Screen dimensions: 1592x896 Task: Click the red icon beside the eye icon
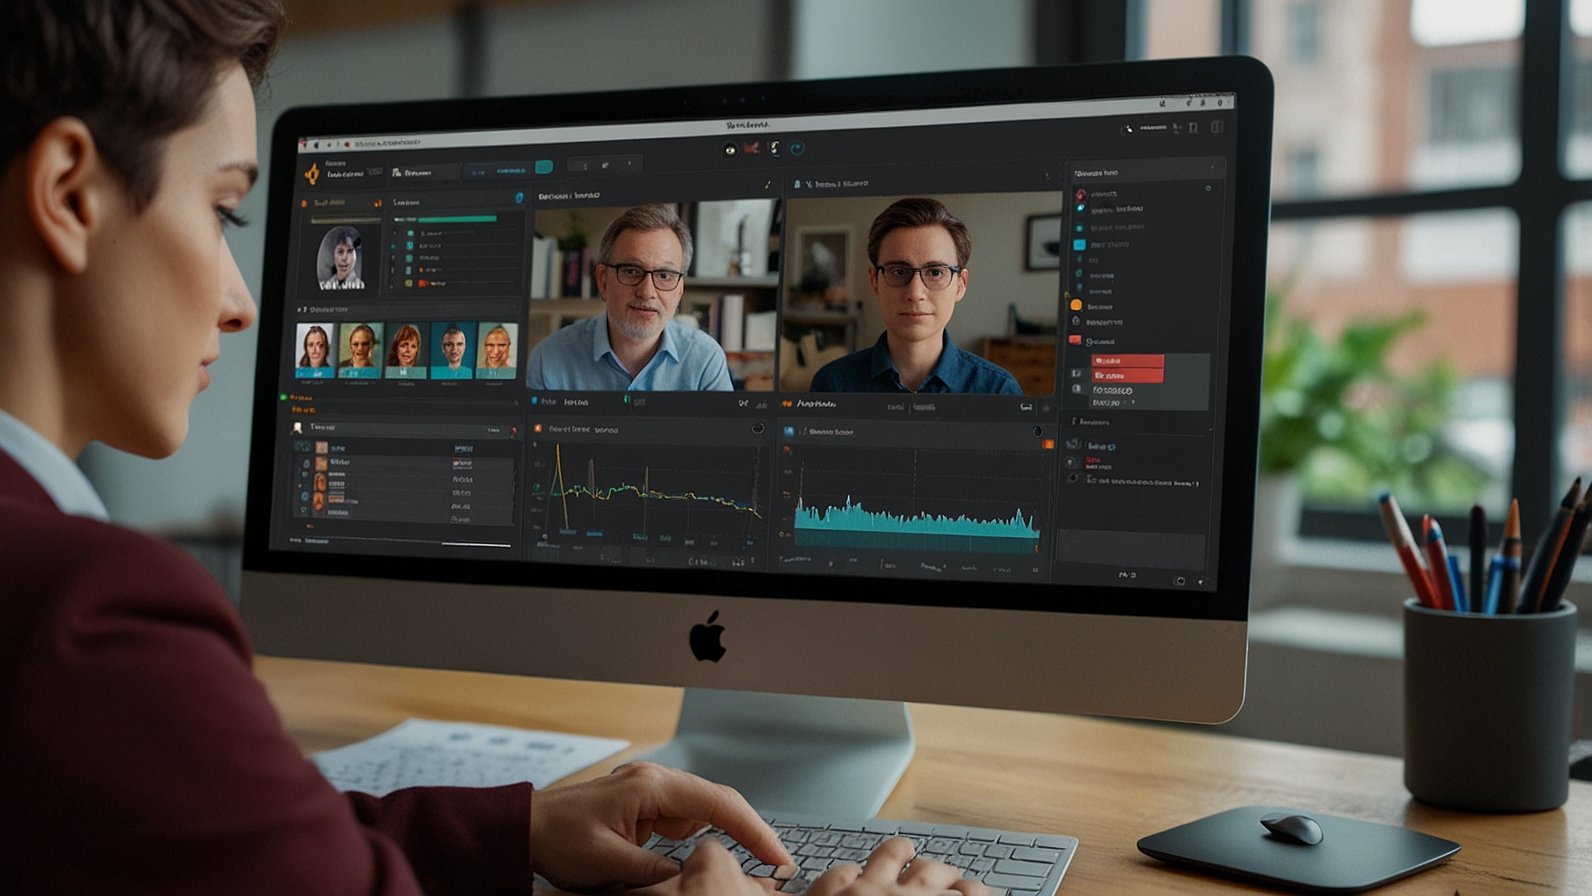(x=751, y=149)
